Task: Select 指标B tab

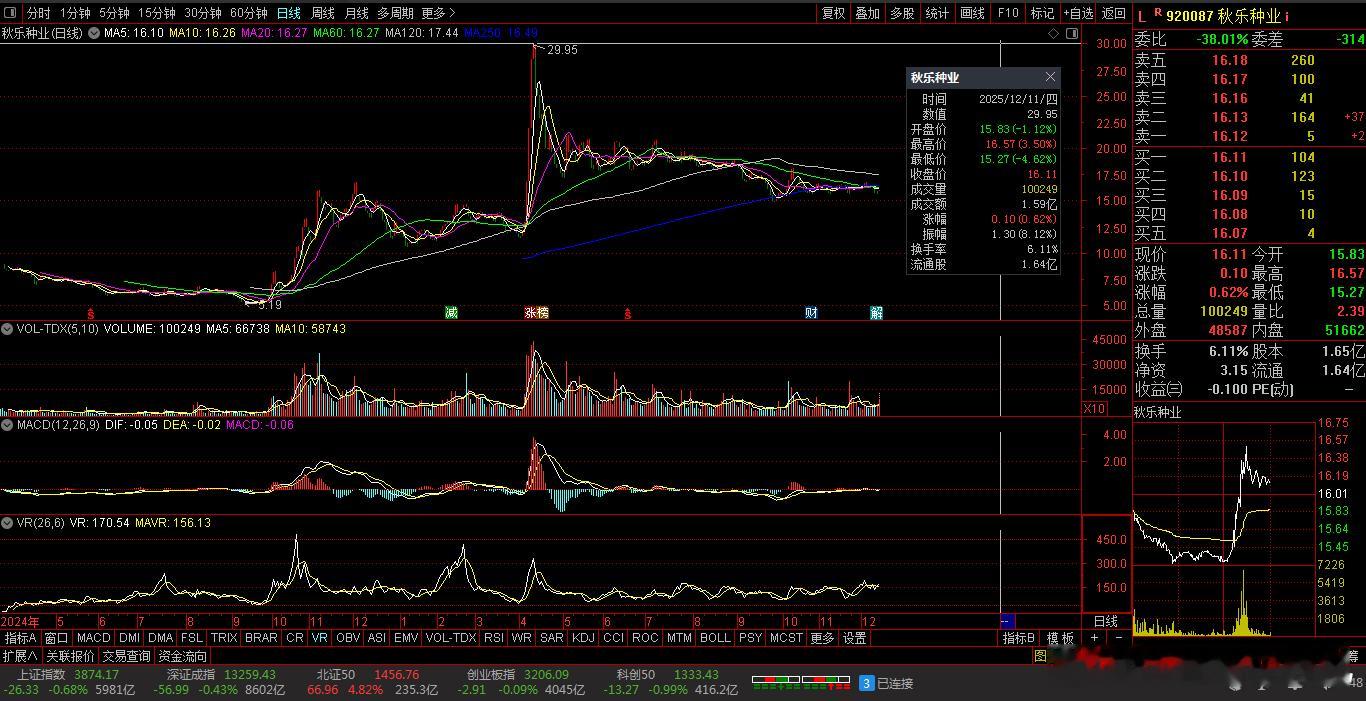Action: [1019, 638]
